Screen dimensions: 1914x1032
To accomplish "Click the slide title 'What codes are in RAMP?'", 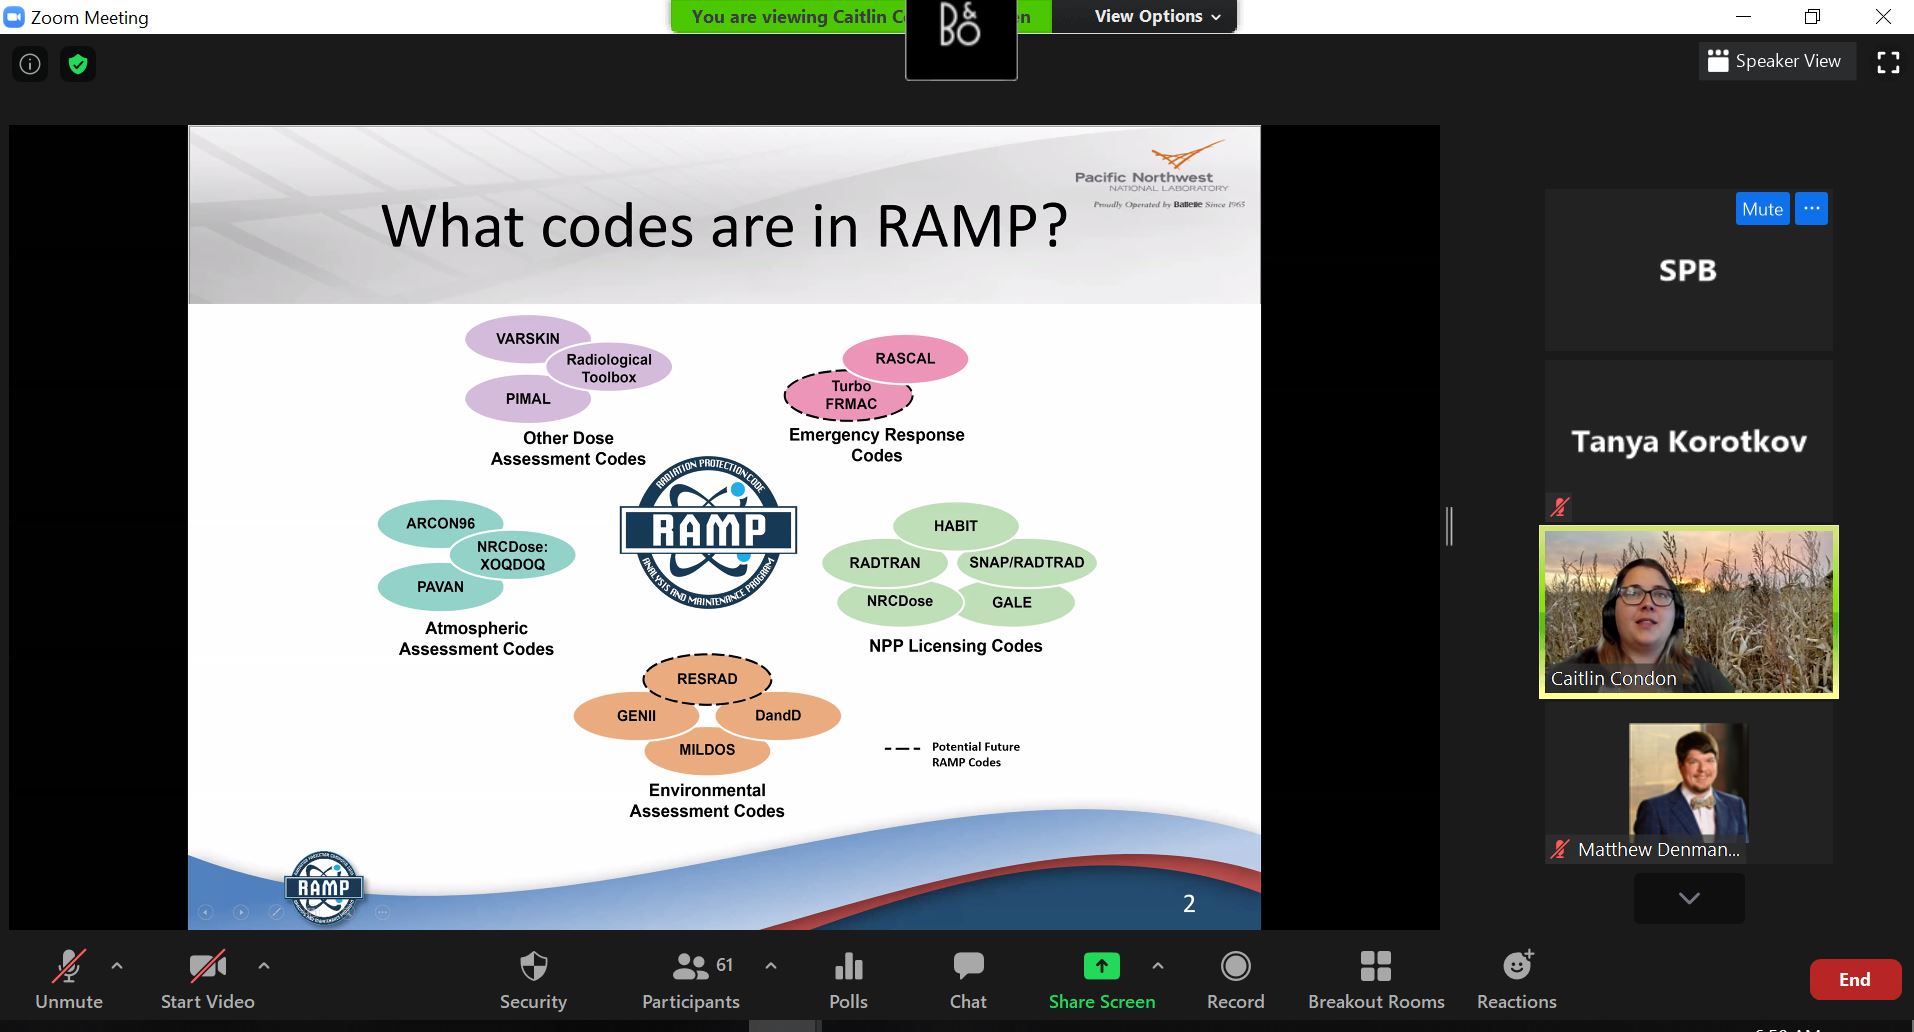I will 724,226.
